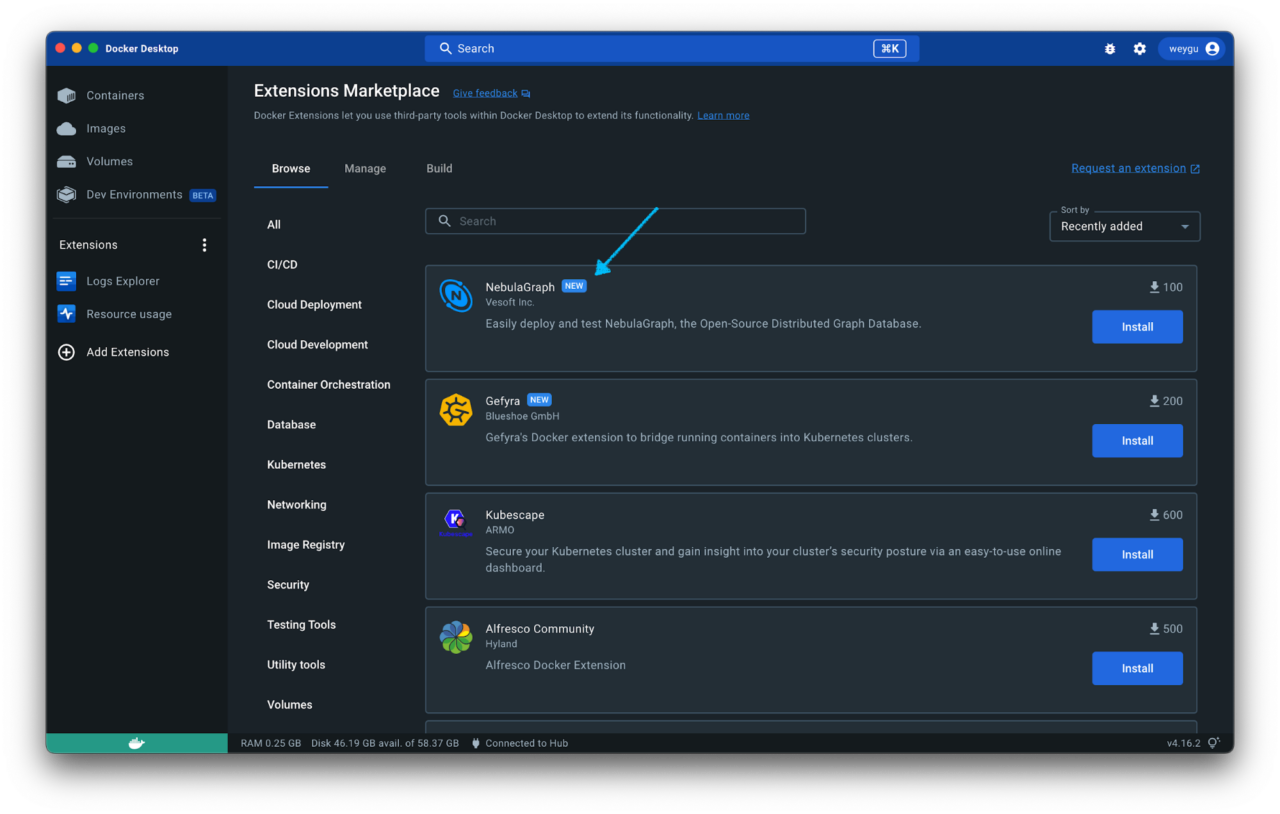Launch the Logs Explorer extension
The width and height of the screenshot is (1280, 814).
(x=122, y=281)
